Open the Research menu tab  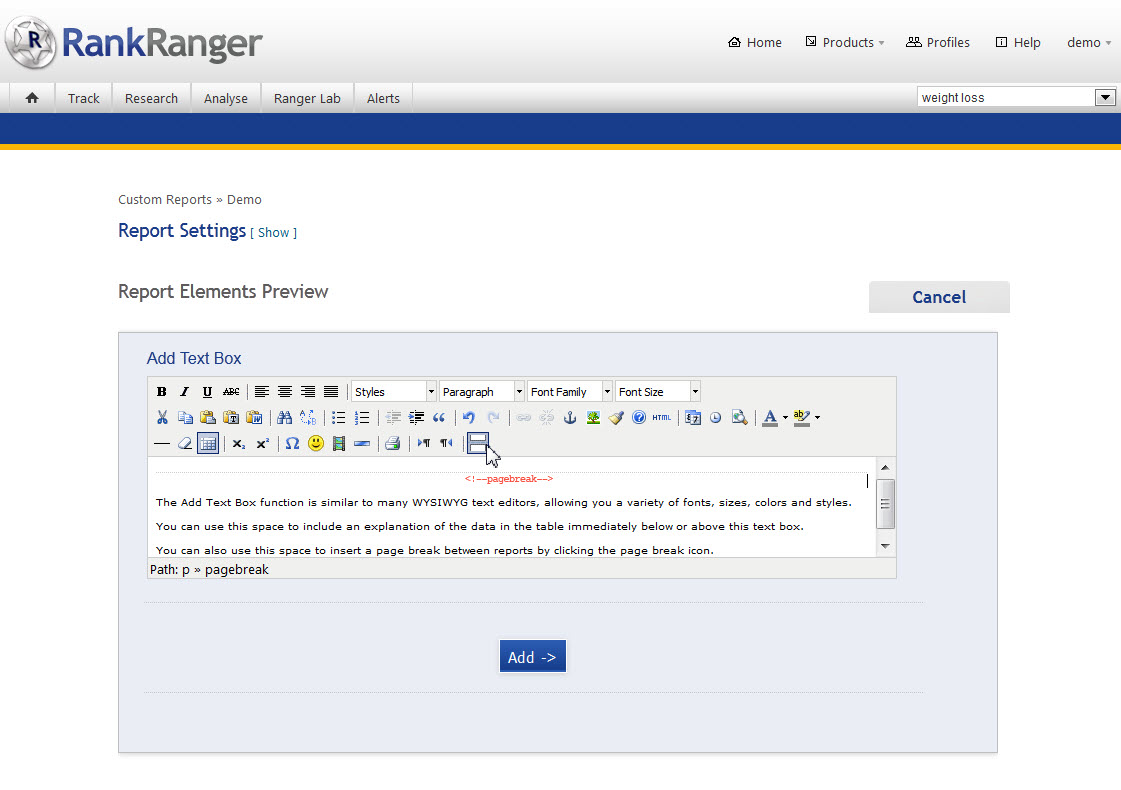151,98
